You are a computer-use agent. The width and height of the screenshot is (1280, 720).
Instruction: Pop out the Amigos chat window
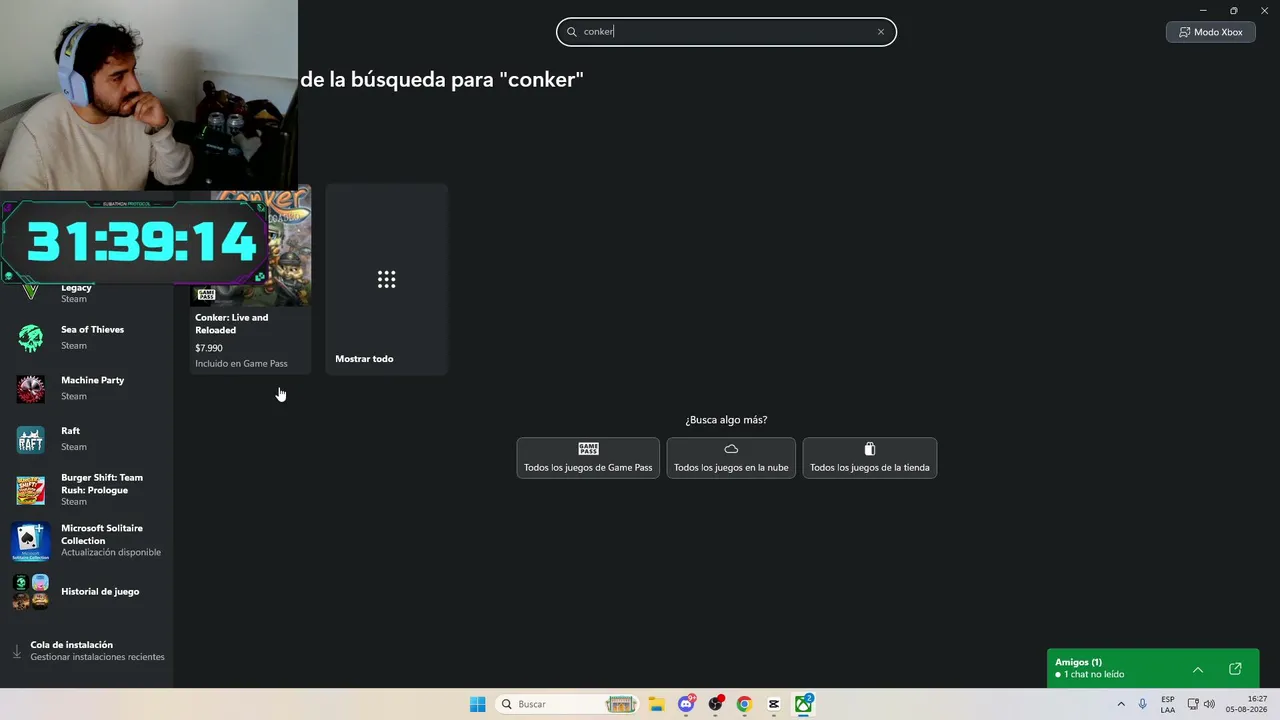point(1235,669)
